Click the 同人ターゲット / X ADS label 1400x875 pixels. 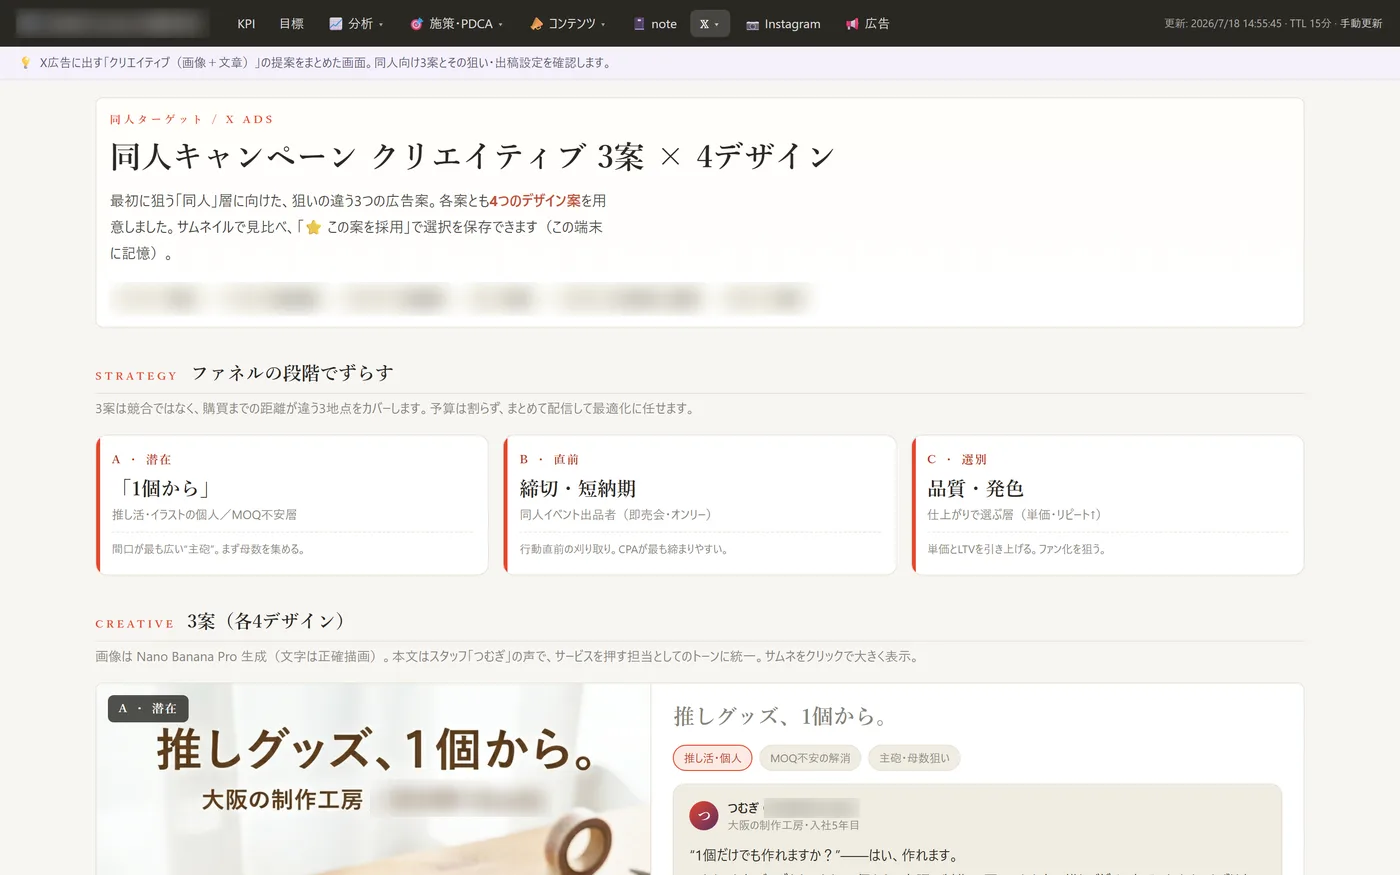pyautogui.click(x=192, y=119)
